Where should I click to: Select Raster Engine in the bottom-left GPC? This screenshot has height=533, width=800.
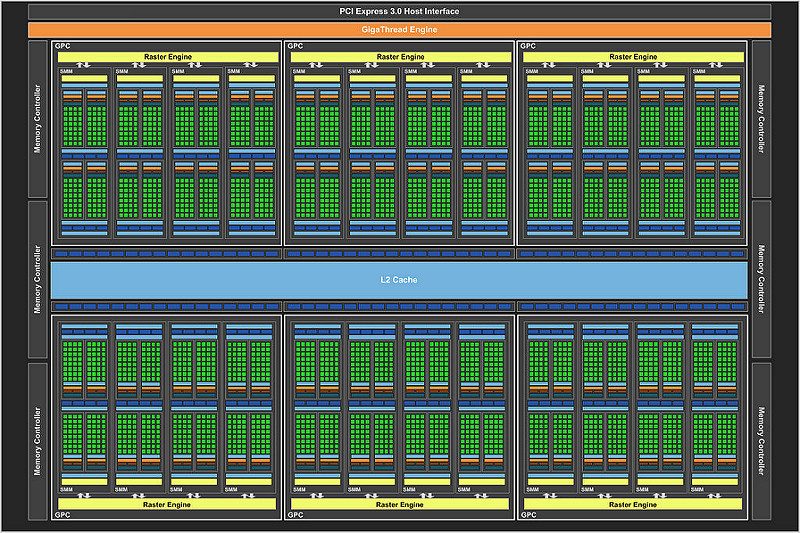coord(167,503)
